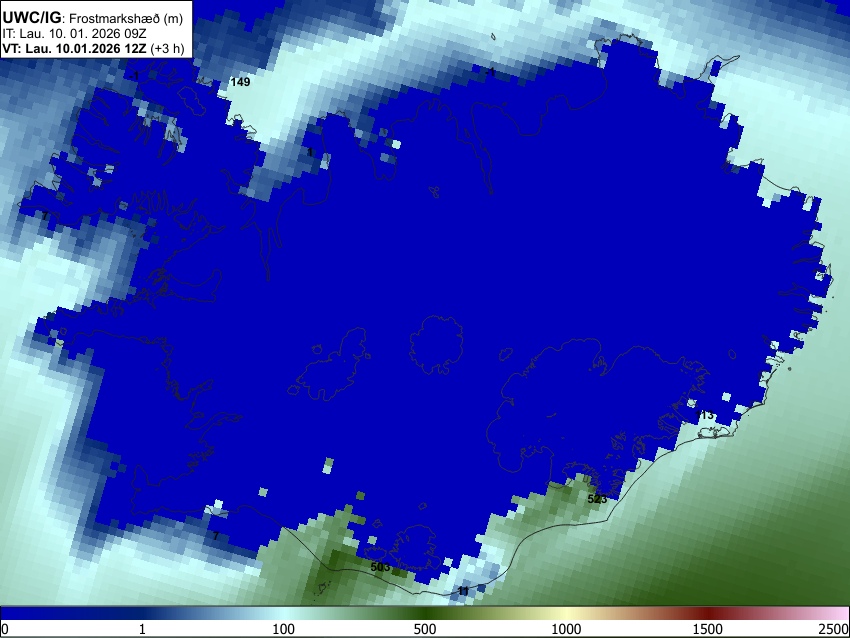Screen dimensions: 850x638
Task: Click the map value label "149"
Action: (240, 82)
